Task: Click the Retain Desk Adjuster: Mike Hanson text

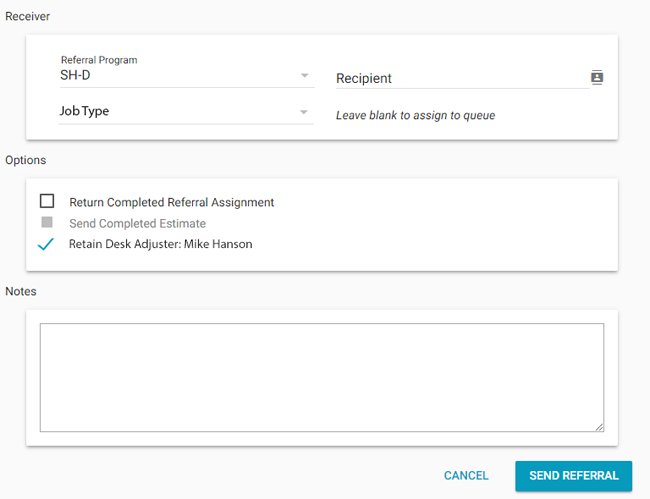Action: (x=160, y=244)
